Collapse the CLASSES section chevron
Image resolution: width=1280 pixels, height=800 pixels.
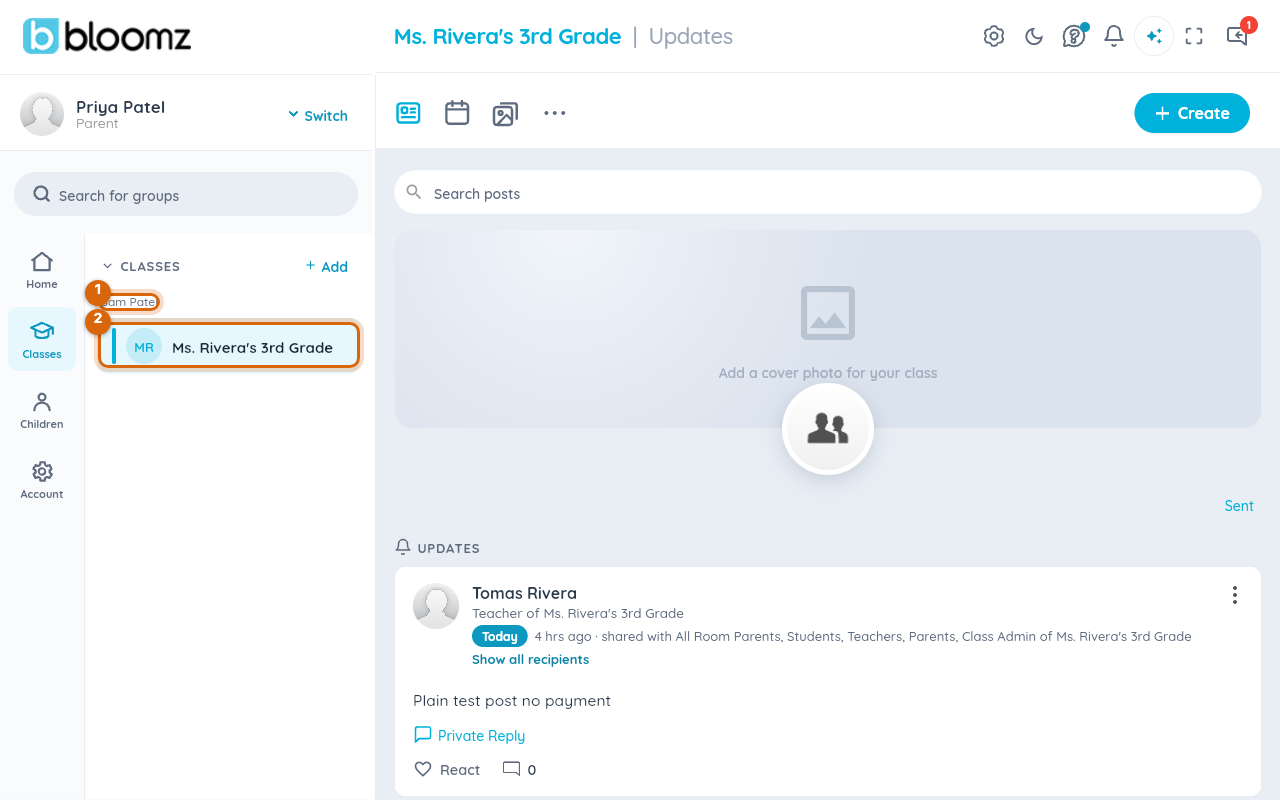pyautogui.click(x=108, y=266)
